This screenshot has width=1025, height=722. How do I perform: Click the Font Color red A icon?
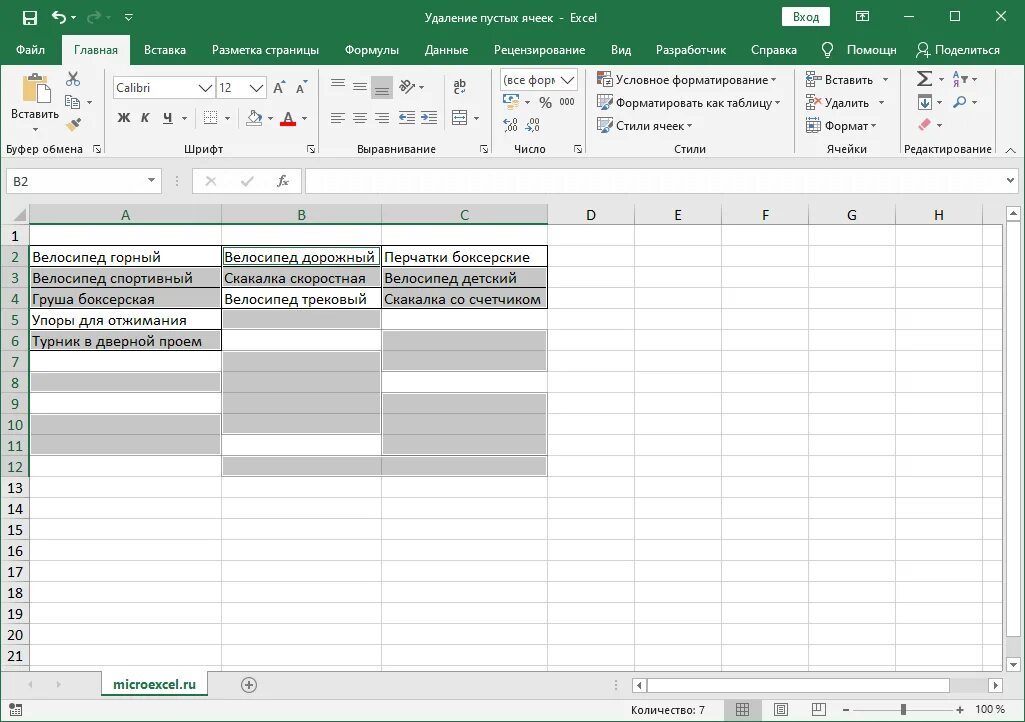tap(288, 118)
